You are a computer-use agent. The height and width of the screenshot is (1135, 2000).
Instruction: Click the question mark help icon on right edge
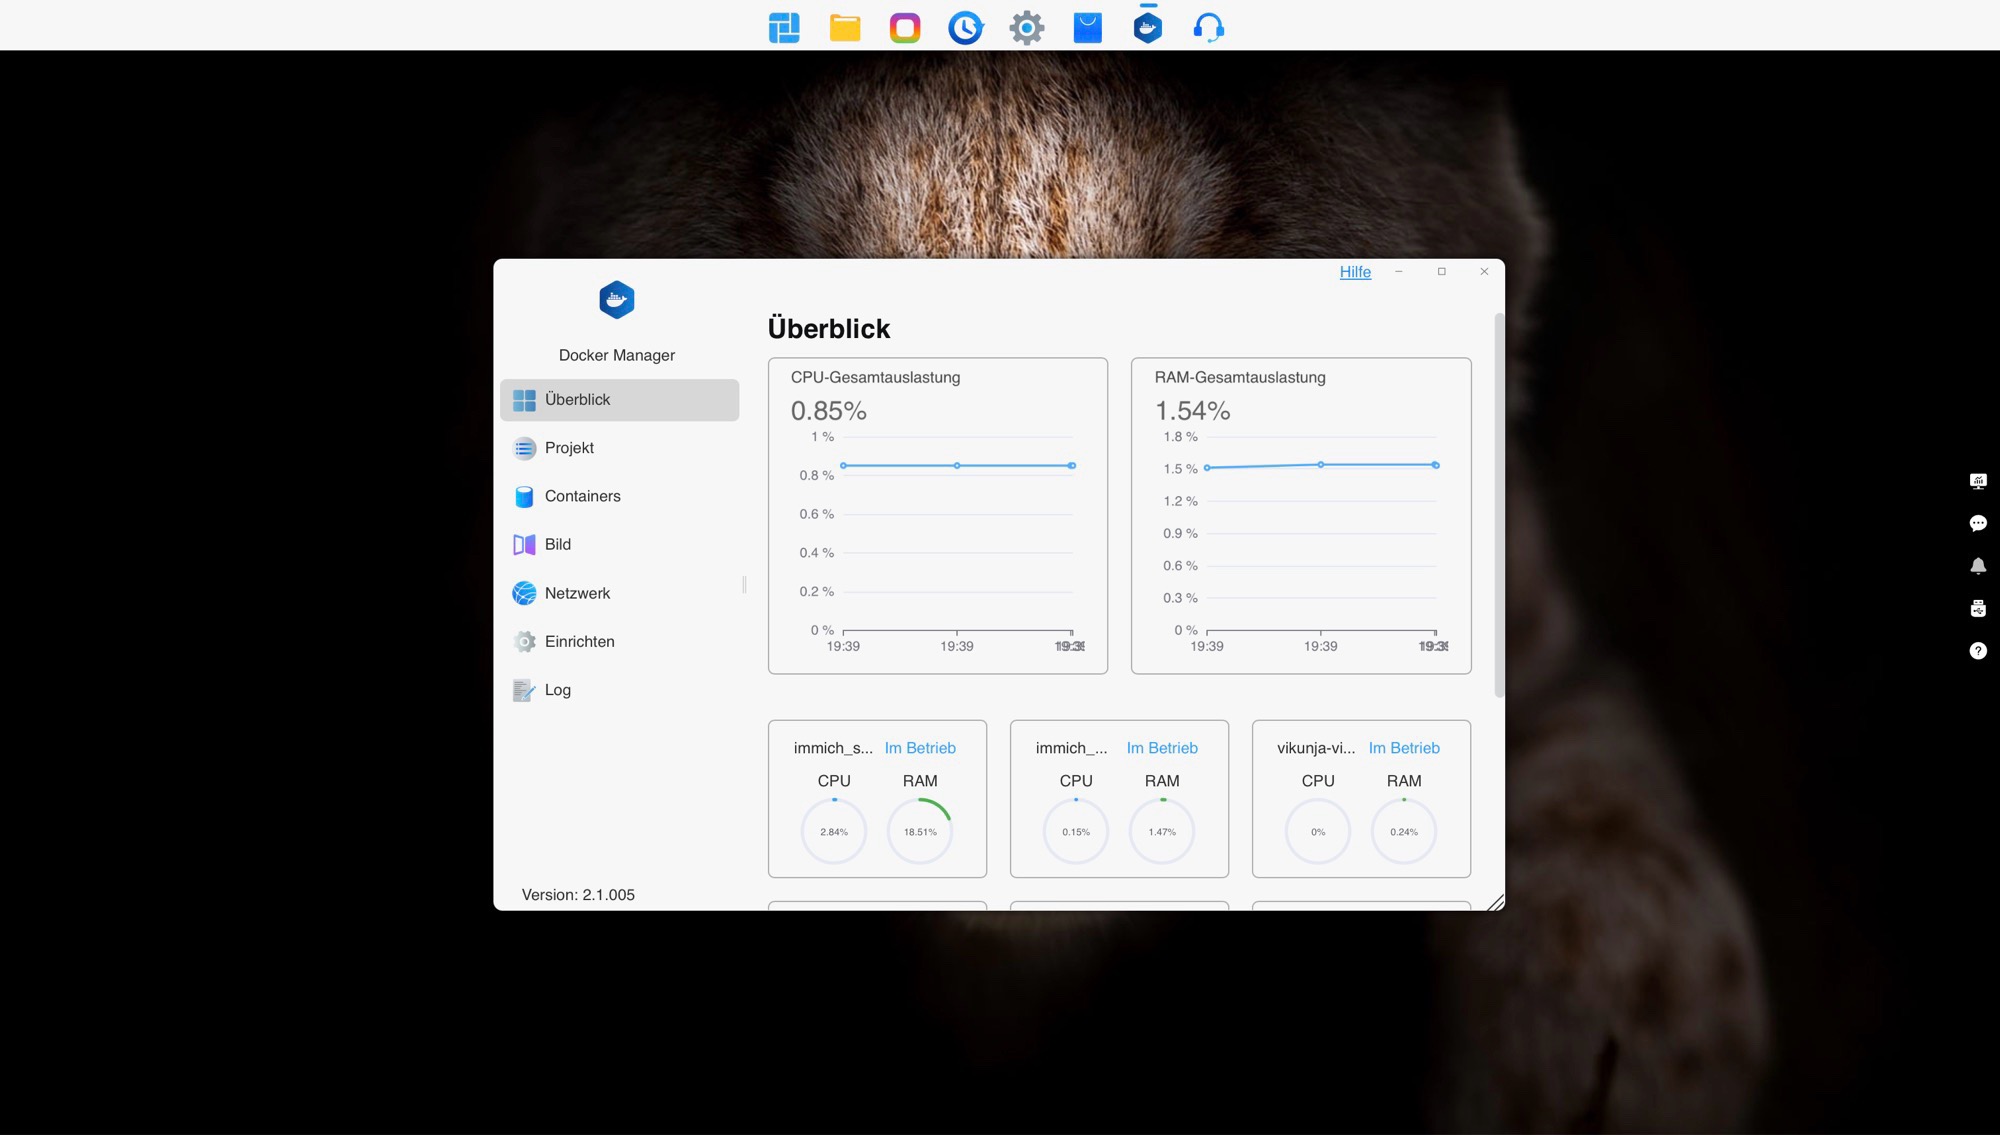click(1977, 651)
